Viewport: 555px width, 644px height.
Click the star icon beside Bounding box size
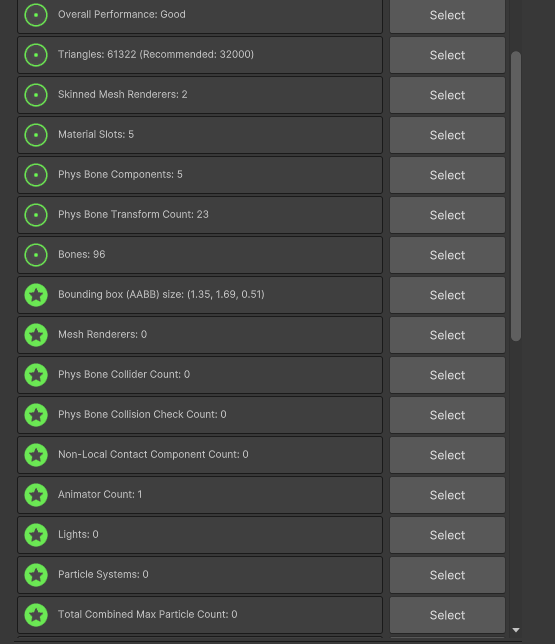[36, 295]
